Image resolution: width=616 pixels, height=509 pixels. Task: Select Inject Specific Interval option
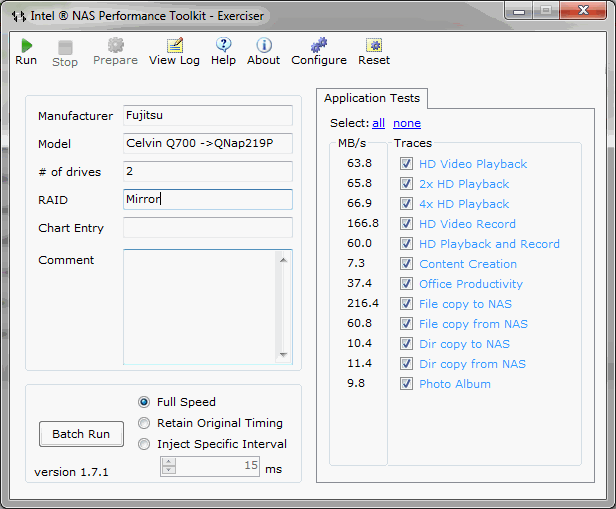click(144, 444)
